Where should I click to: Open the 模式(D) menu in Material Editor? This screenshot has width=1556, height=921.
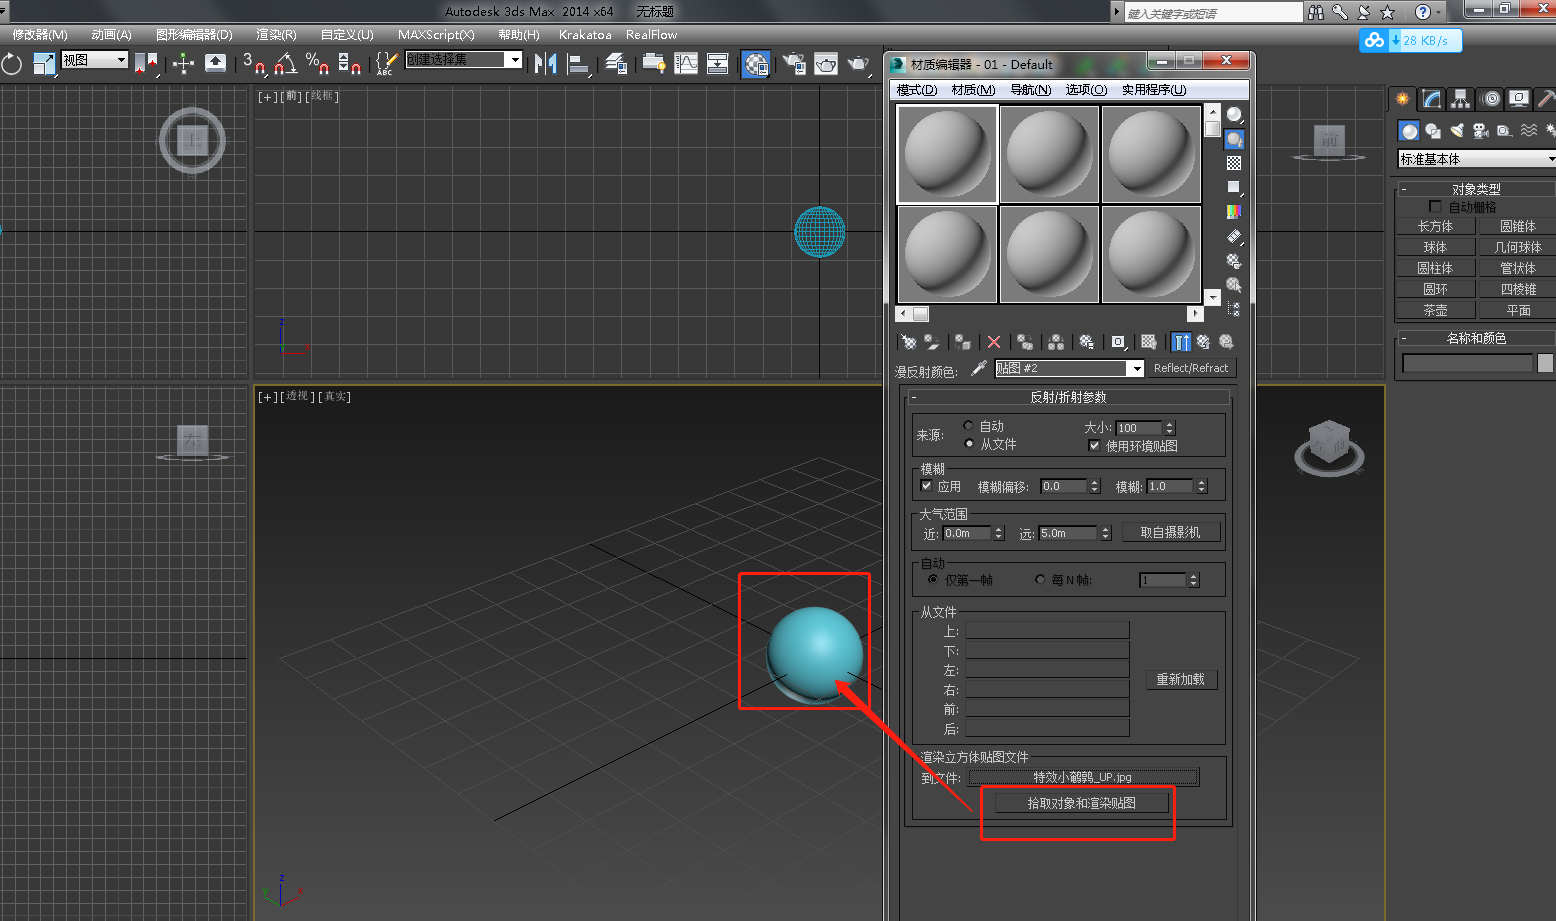(917, 90)
